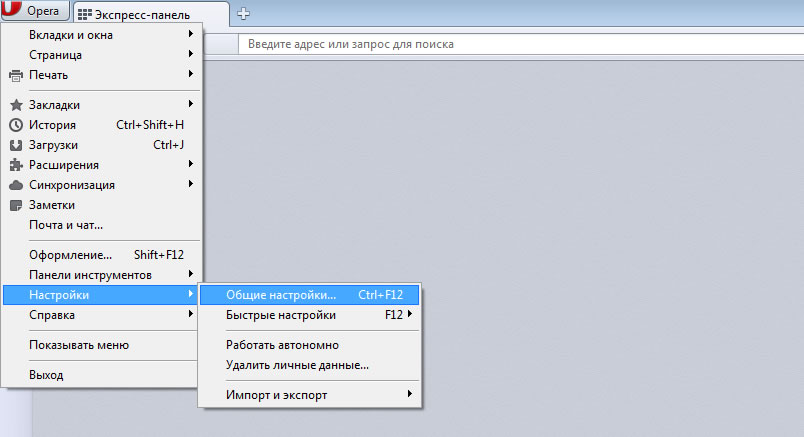804x437 pixels.
Task: Expand arrow next to Закладки
Action: [191, 104]
